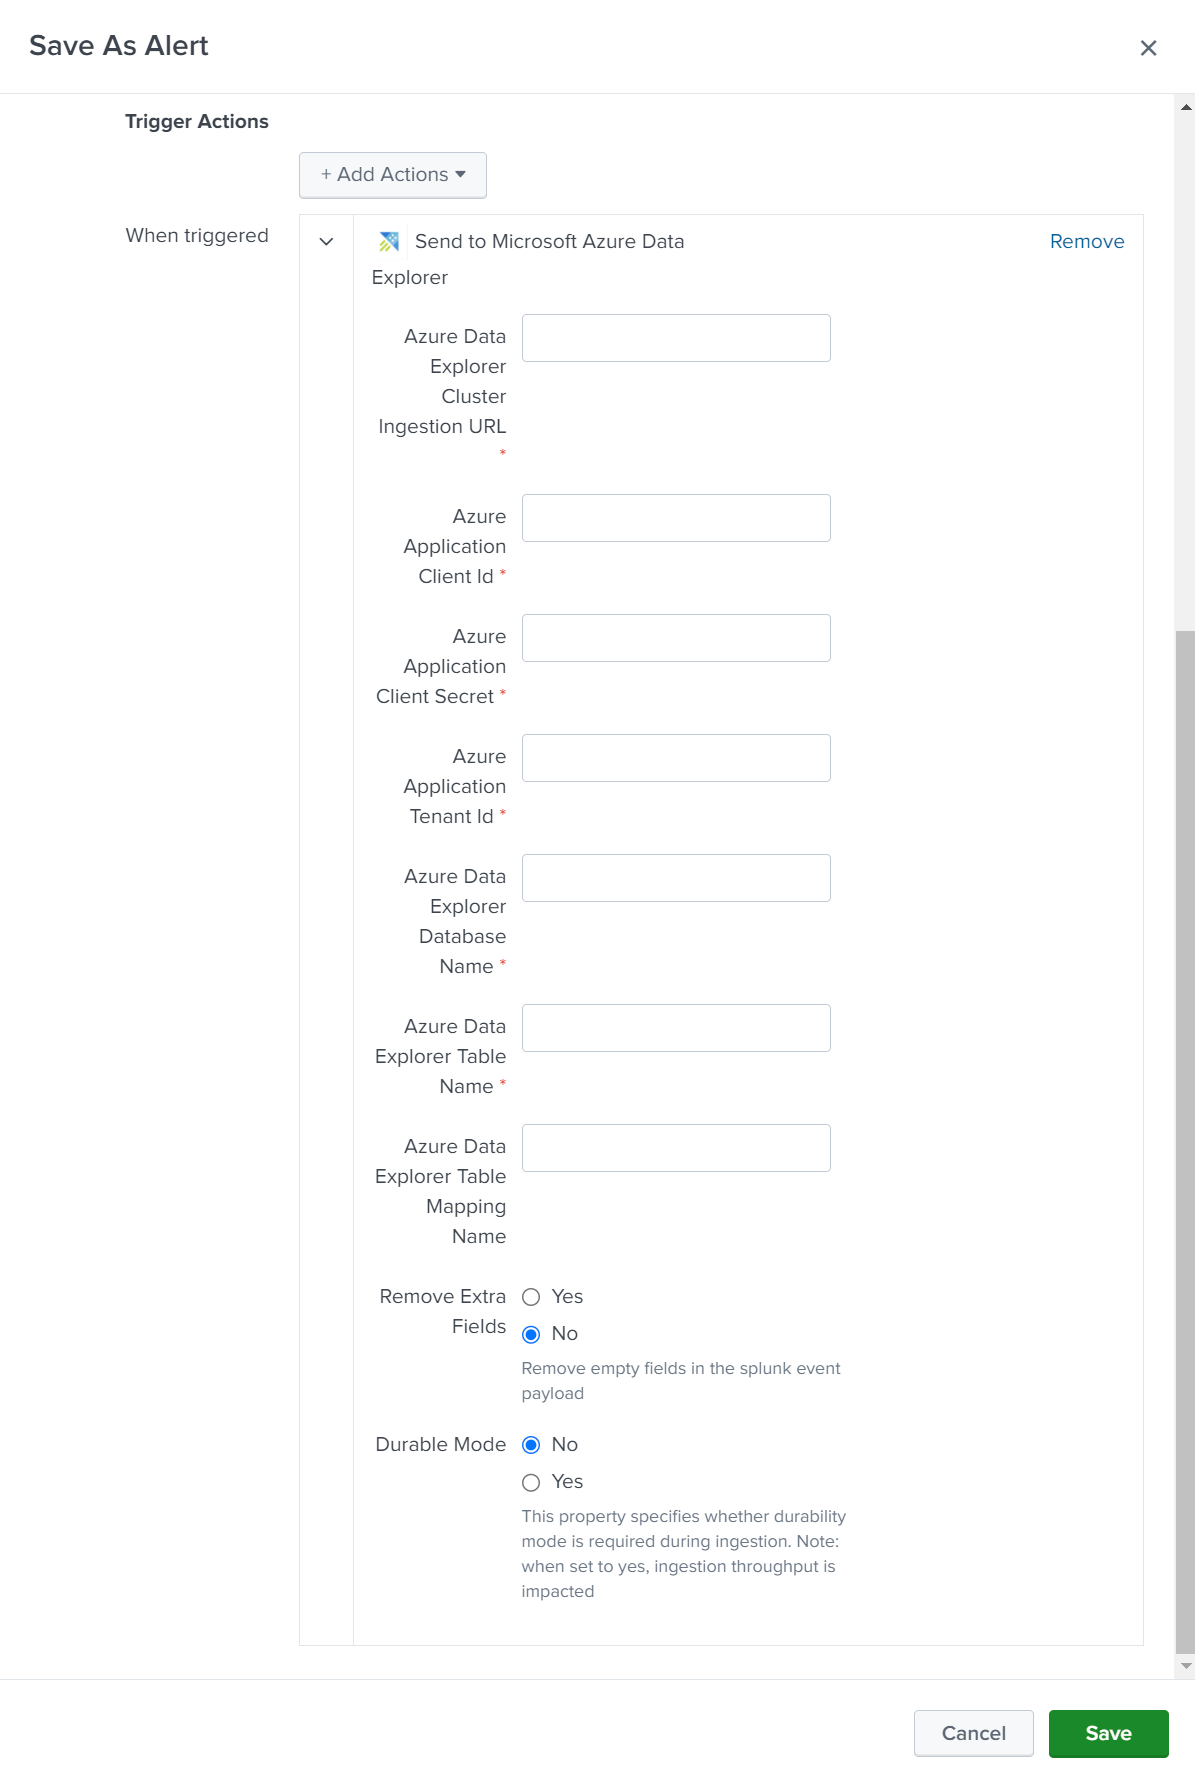Open the Add Actions dropdown
The image size is (1195, 1785).
(392, 174)
